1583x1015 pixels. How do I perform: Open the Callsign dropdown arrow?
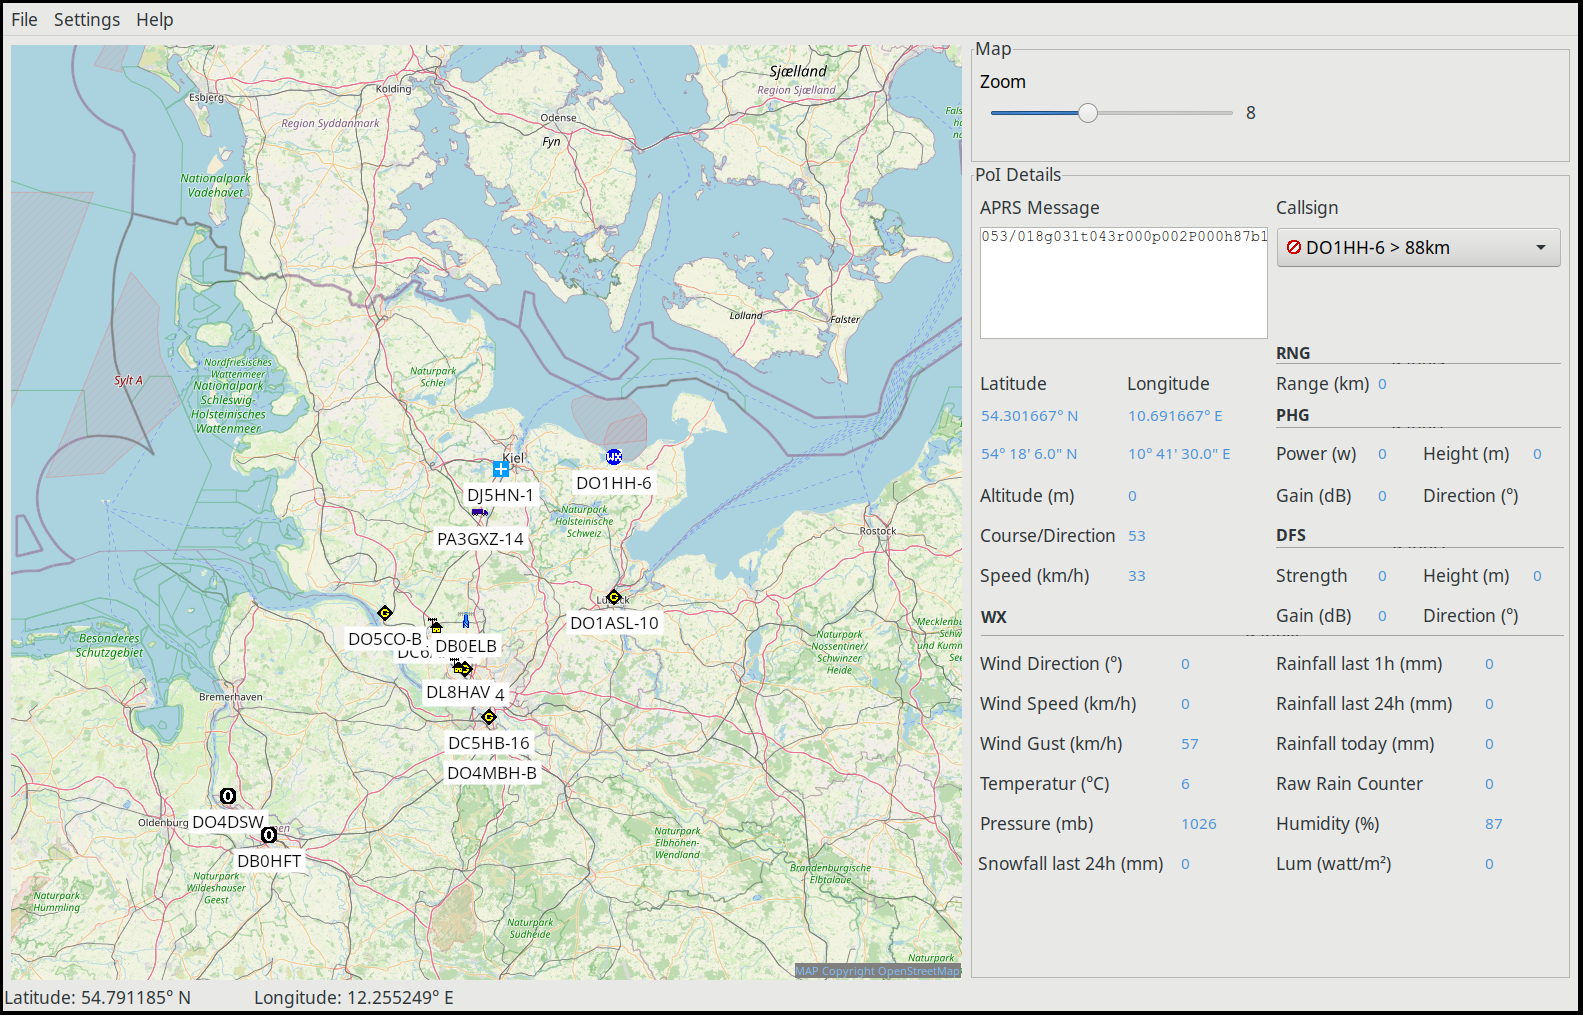(1541, 247)
